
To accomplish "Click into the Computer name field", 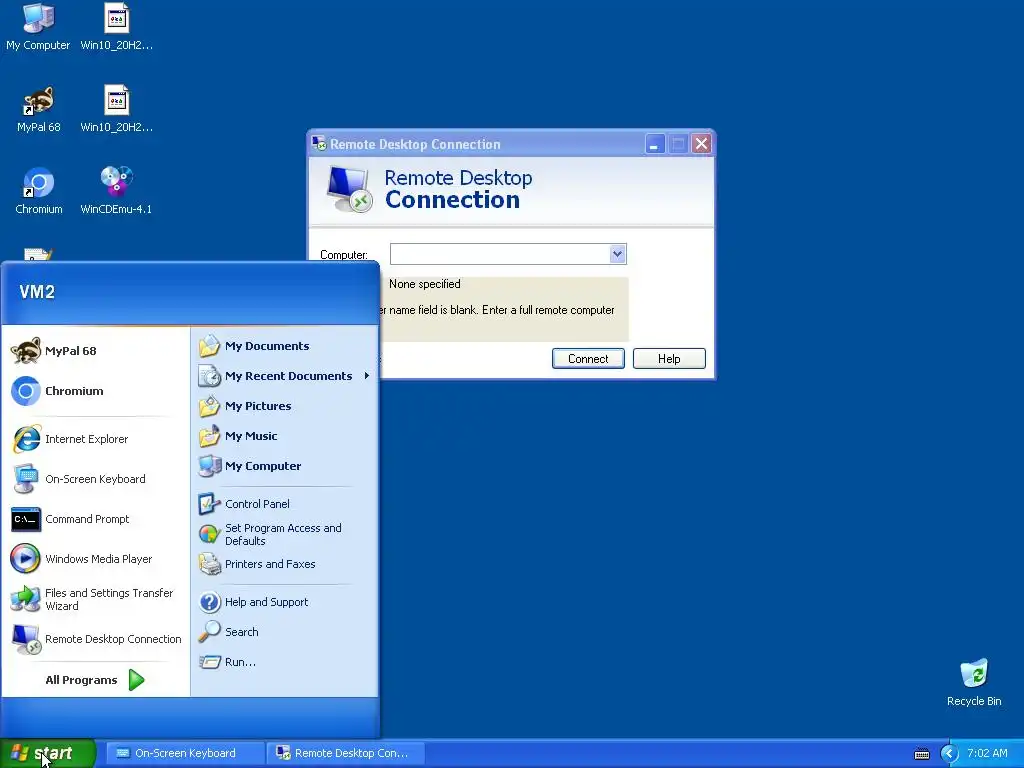I will [x=500, y=254].
